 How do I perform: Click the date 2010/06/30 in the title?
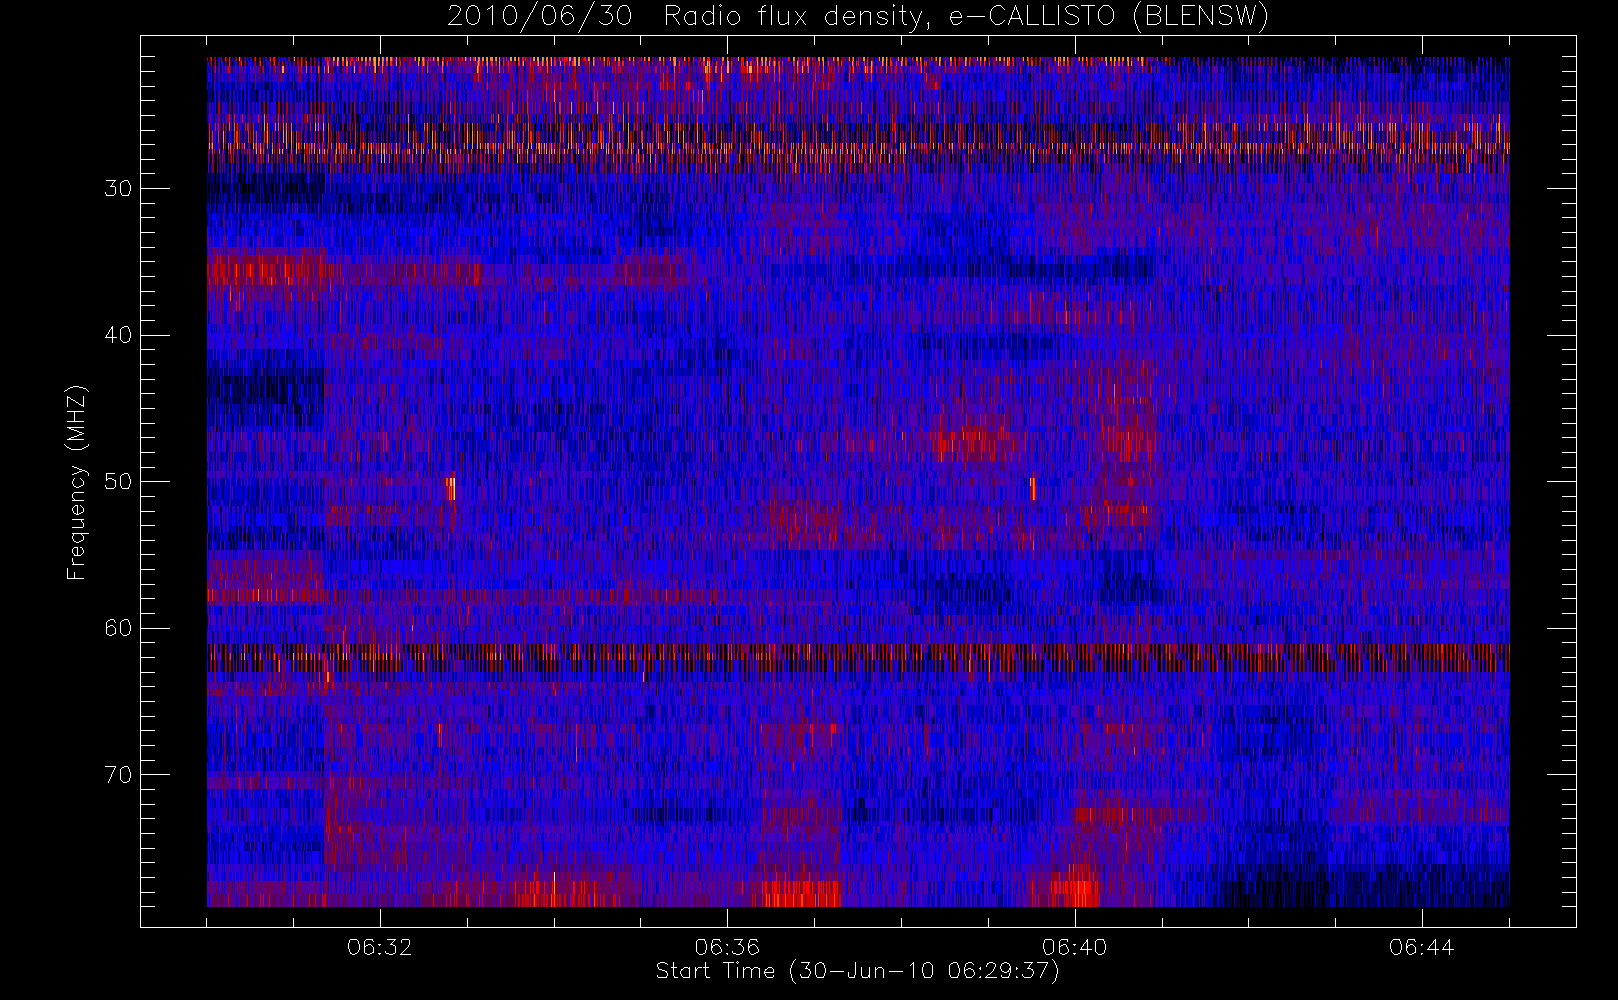539,17
